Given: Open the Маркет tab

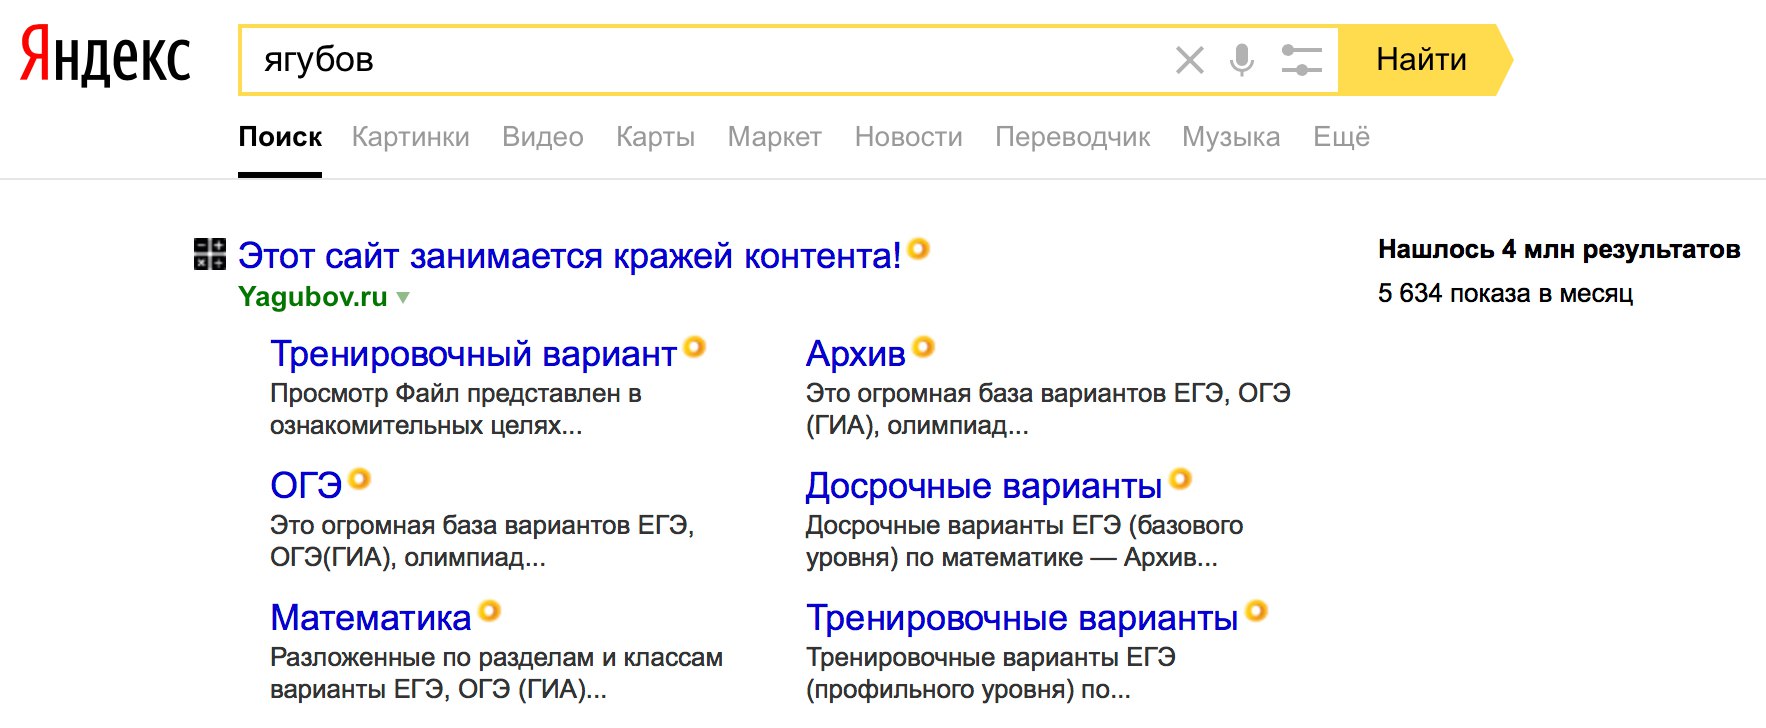Looking at the screenshot, I should tap(774, 137).
